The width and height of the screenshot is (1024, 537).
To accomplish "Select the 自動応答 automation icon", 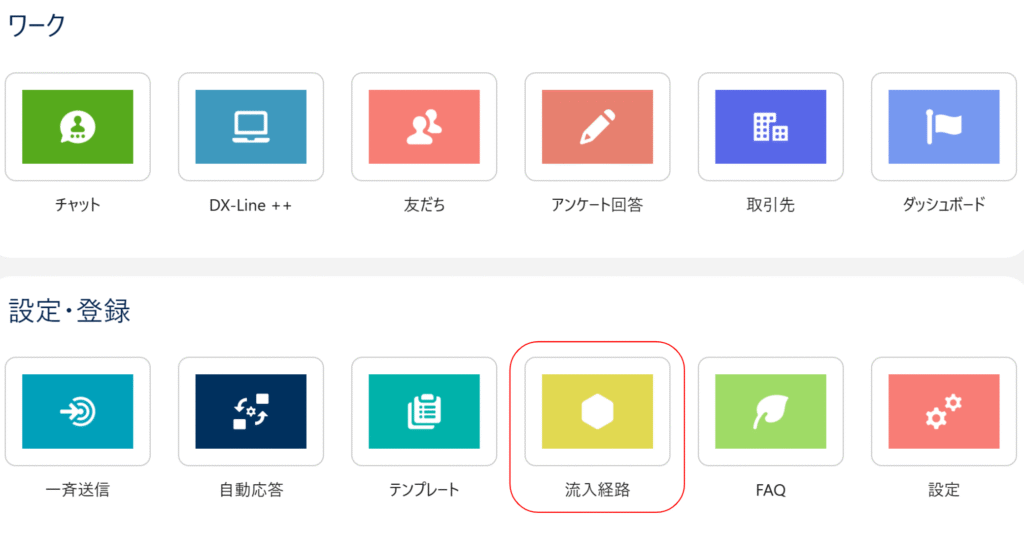I will coord(250,411).
